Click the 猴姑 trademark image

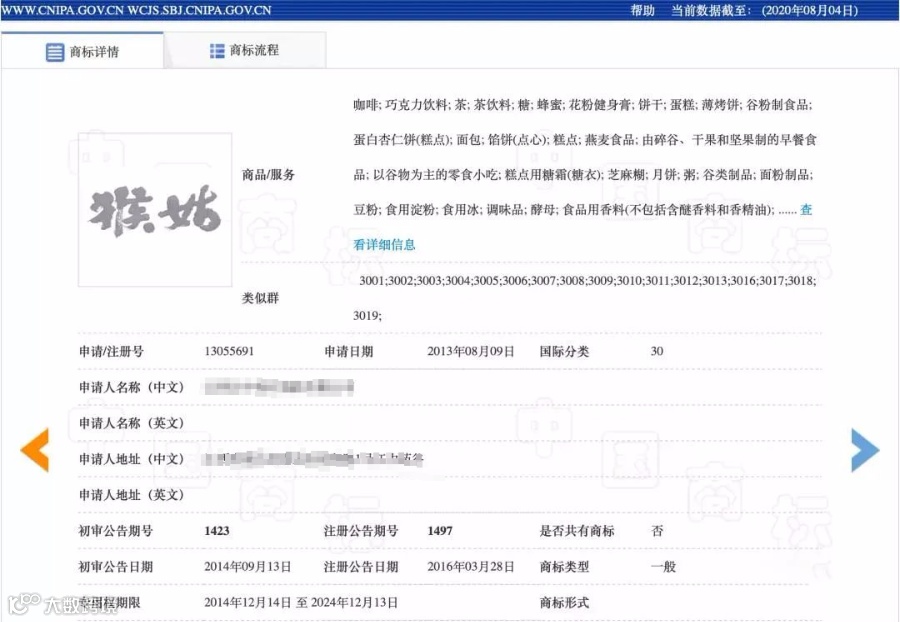(155, 209)
